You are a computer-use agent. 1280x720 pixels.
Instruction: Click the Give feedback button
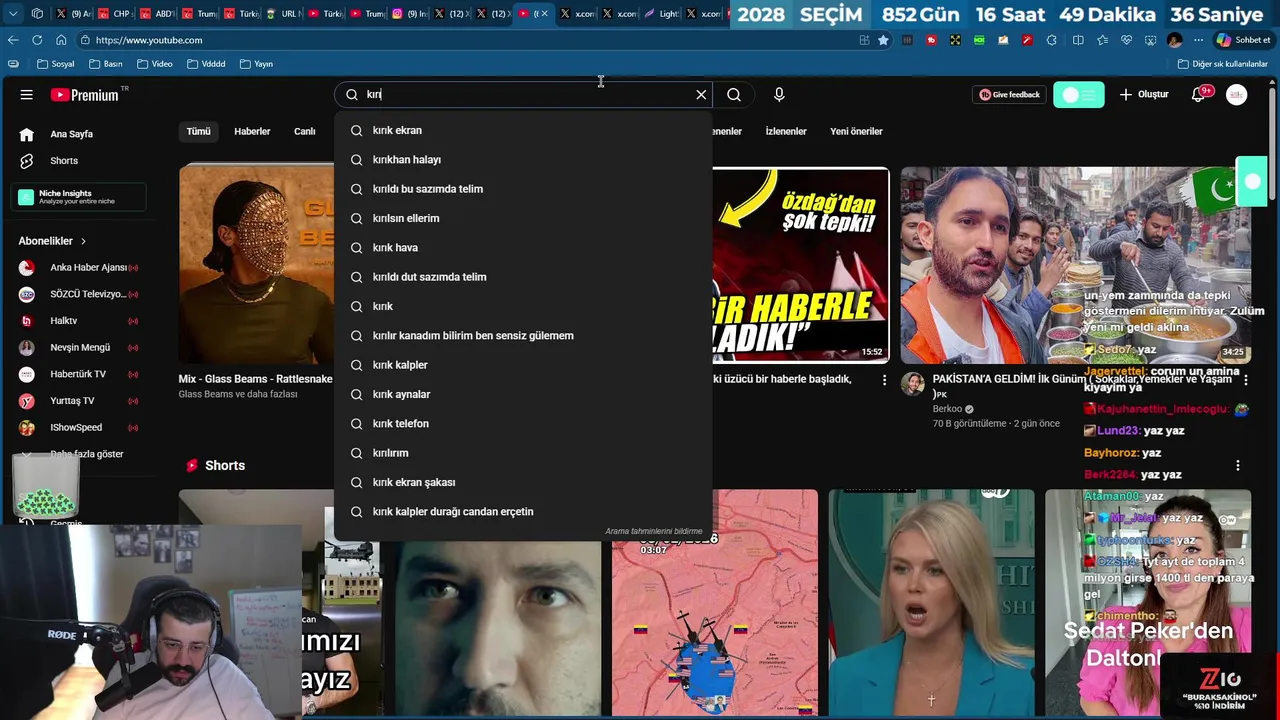tap(1010, 94)
